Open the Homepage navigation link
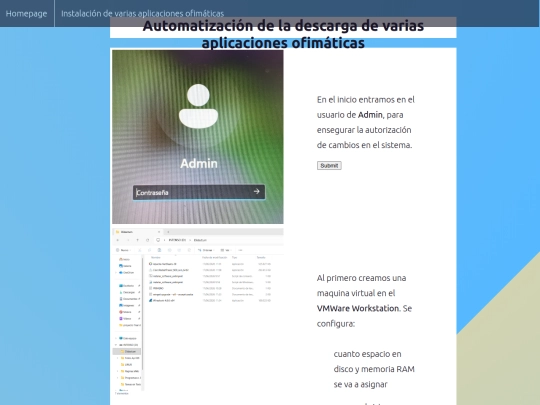The width and height of the screenshot is (540, 405). 27,13
